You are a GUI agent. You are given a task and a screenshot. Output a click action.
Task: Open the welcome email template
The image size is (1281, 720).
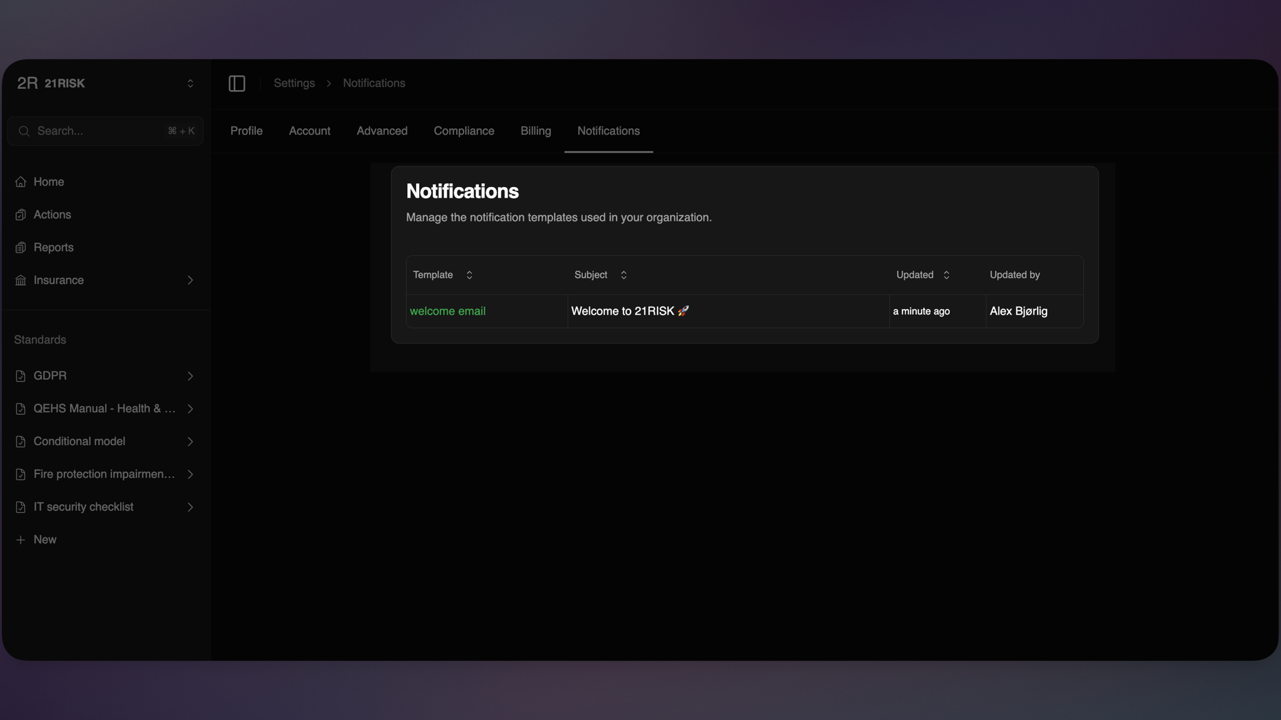[x=447, y=310]
